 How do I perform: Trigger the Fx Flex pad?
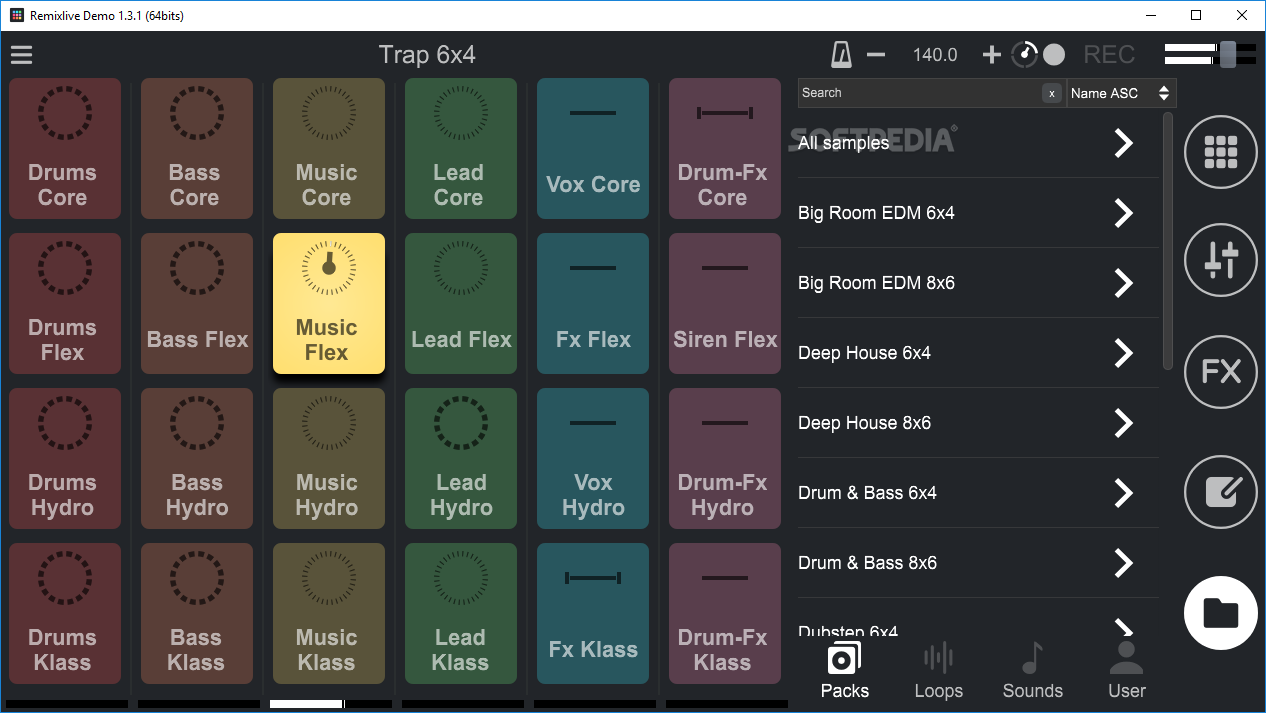click(593, 304)
